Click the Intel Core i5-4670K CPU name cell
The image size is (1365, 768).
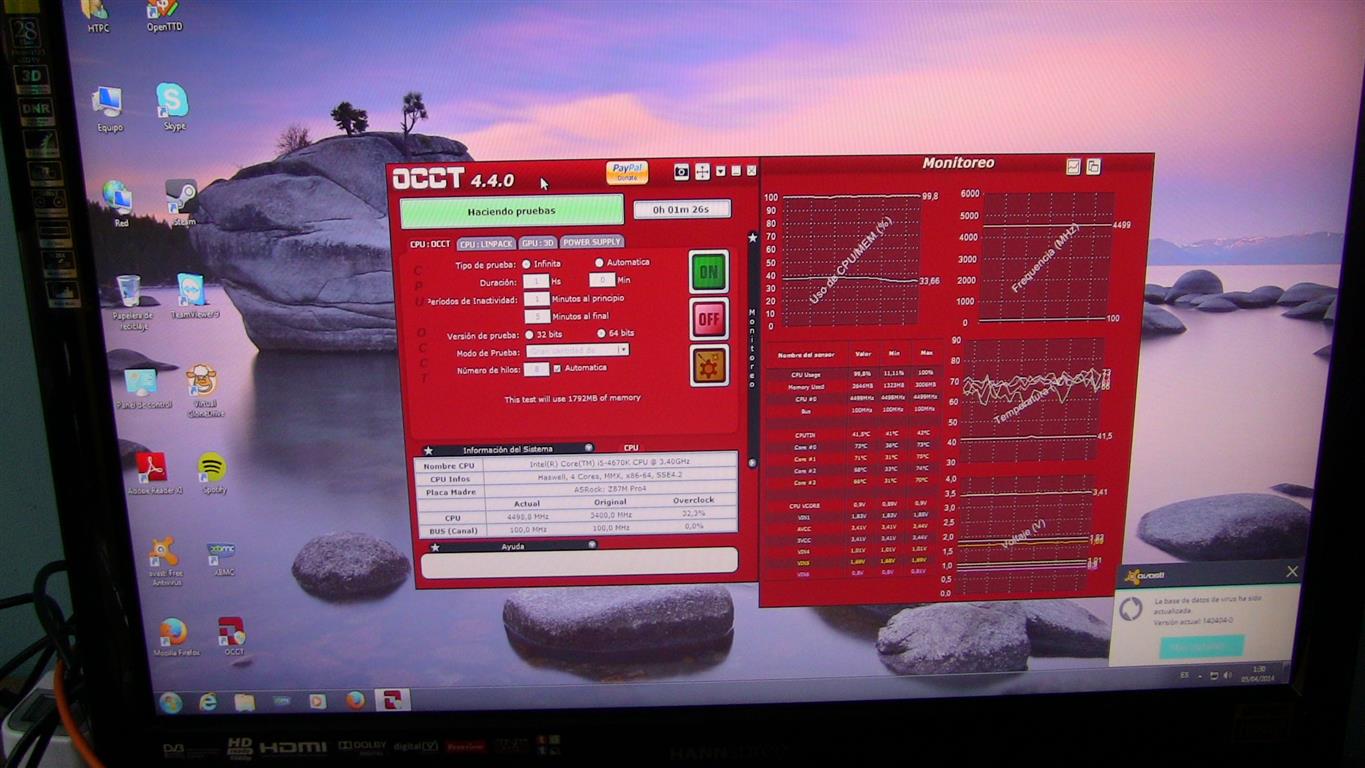[x=609, y=463]
